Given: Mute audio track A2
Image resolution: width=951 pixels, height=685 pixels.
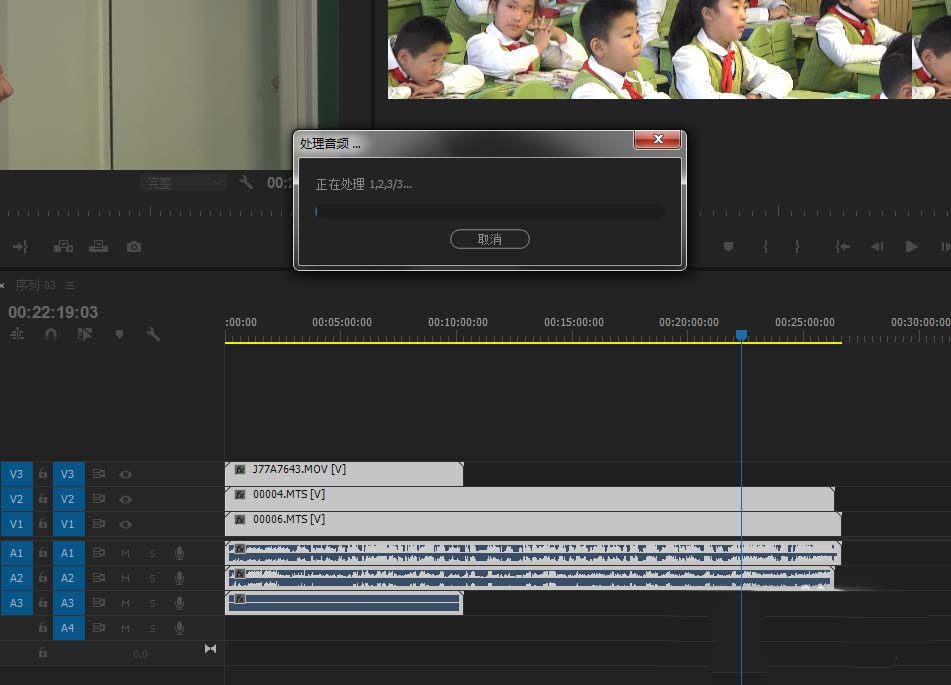Looking at the screenshot, I should coord(126,578).
